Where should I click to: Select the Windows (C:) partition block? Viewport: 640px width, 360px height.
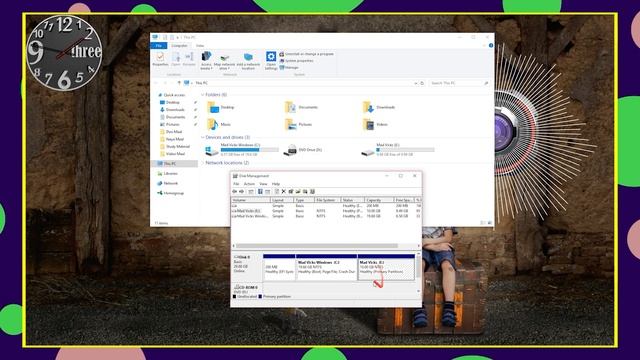point(327,267)
